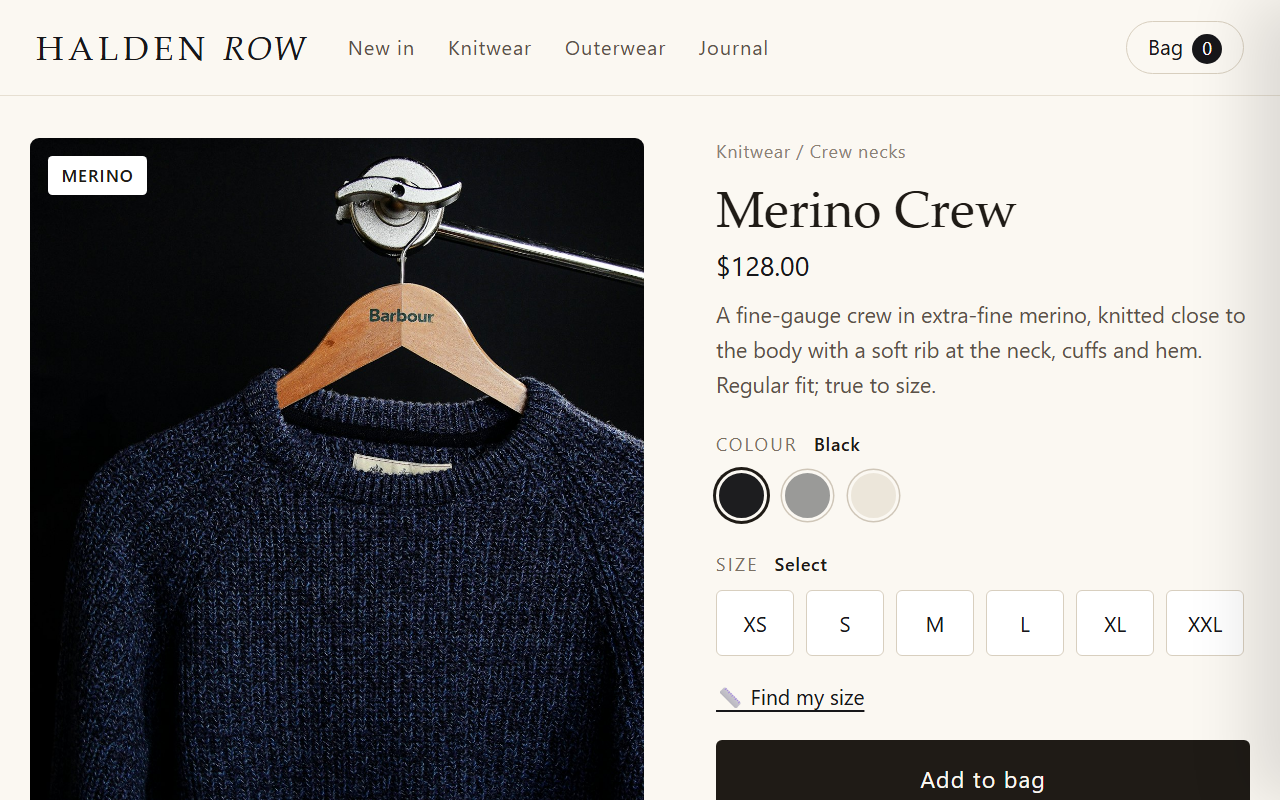Open the Bag button

1185,48
